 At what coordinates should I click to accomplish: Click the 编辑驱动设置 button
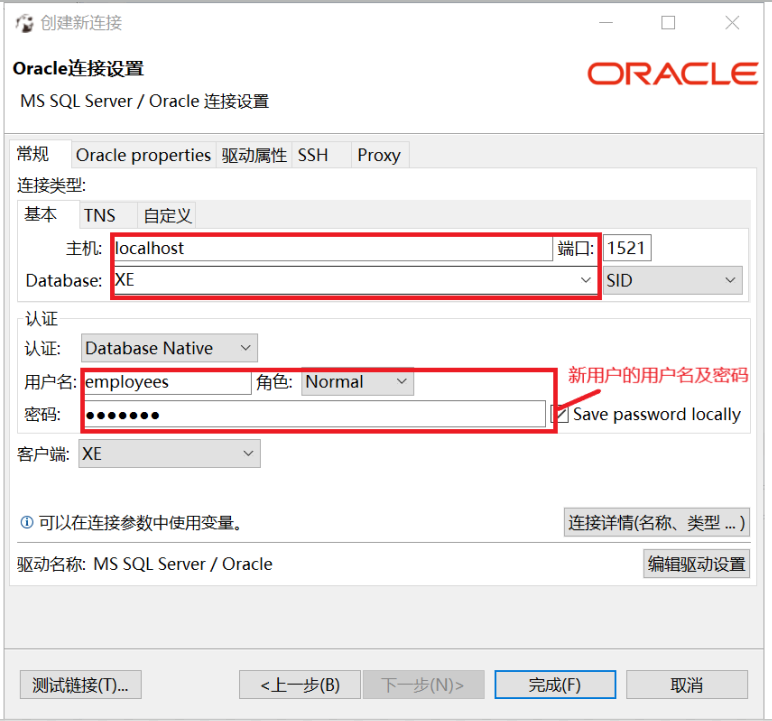pyautogui.click(x=696, y=564)
